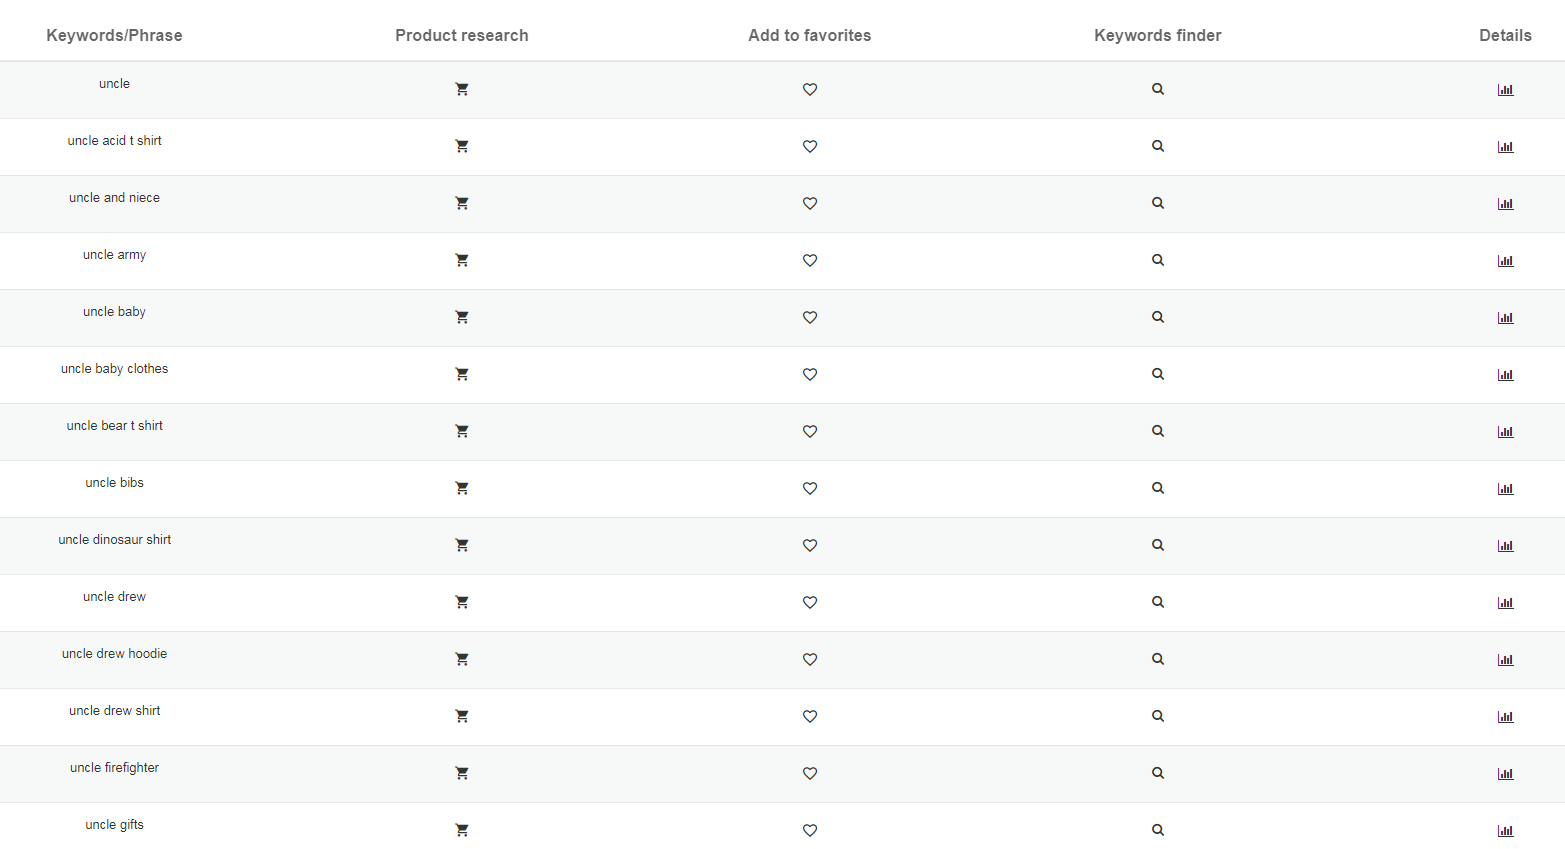The width and height of the screenshot is (1565, 849).
Task: Open details chart for 'uncle' row
Action: [x=1505, y=89]
